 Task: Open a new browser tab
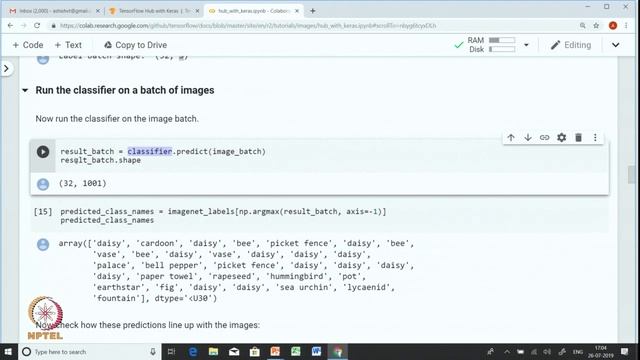click(312, 11)
